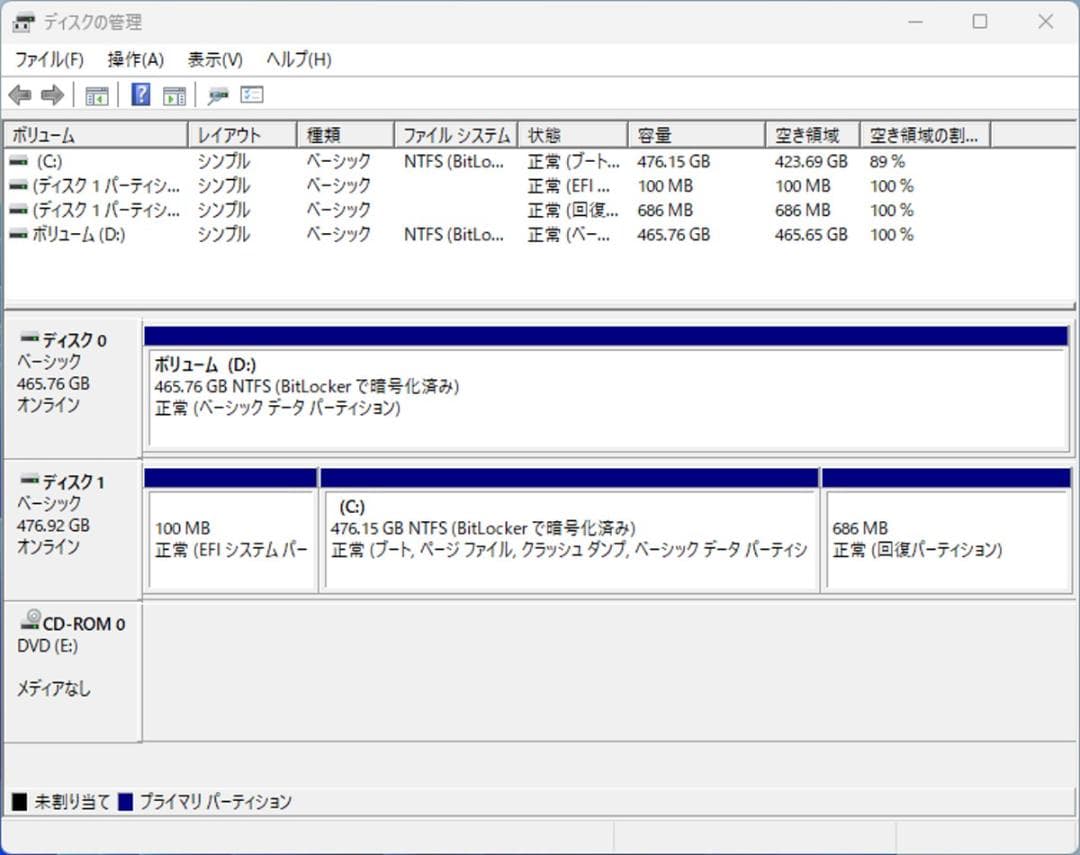1080x855 pixels.
Task: Click the Back navigation arrow on toolbar
Action: pos(22,94)
